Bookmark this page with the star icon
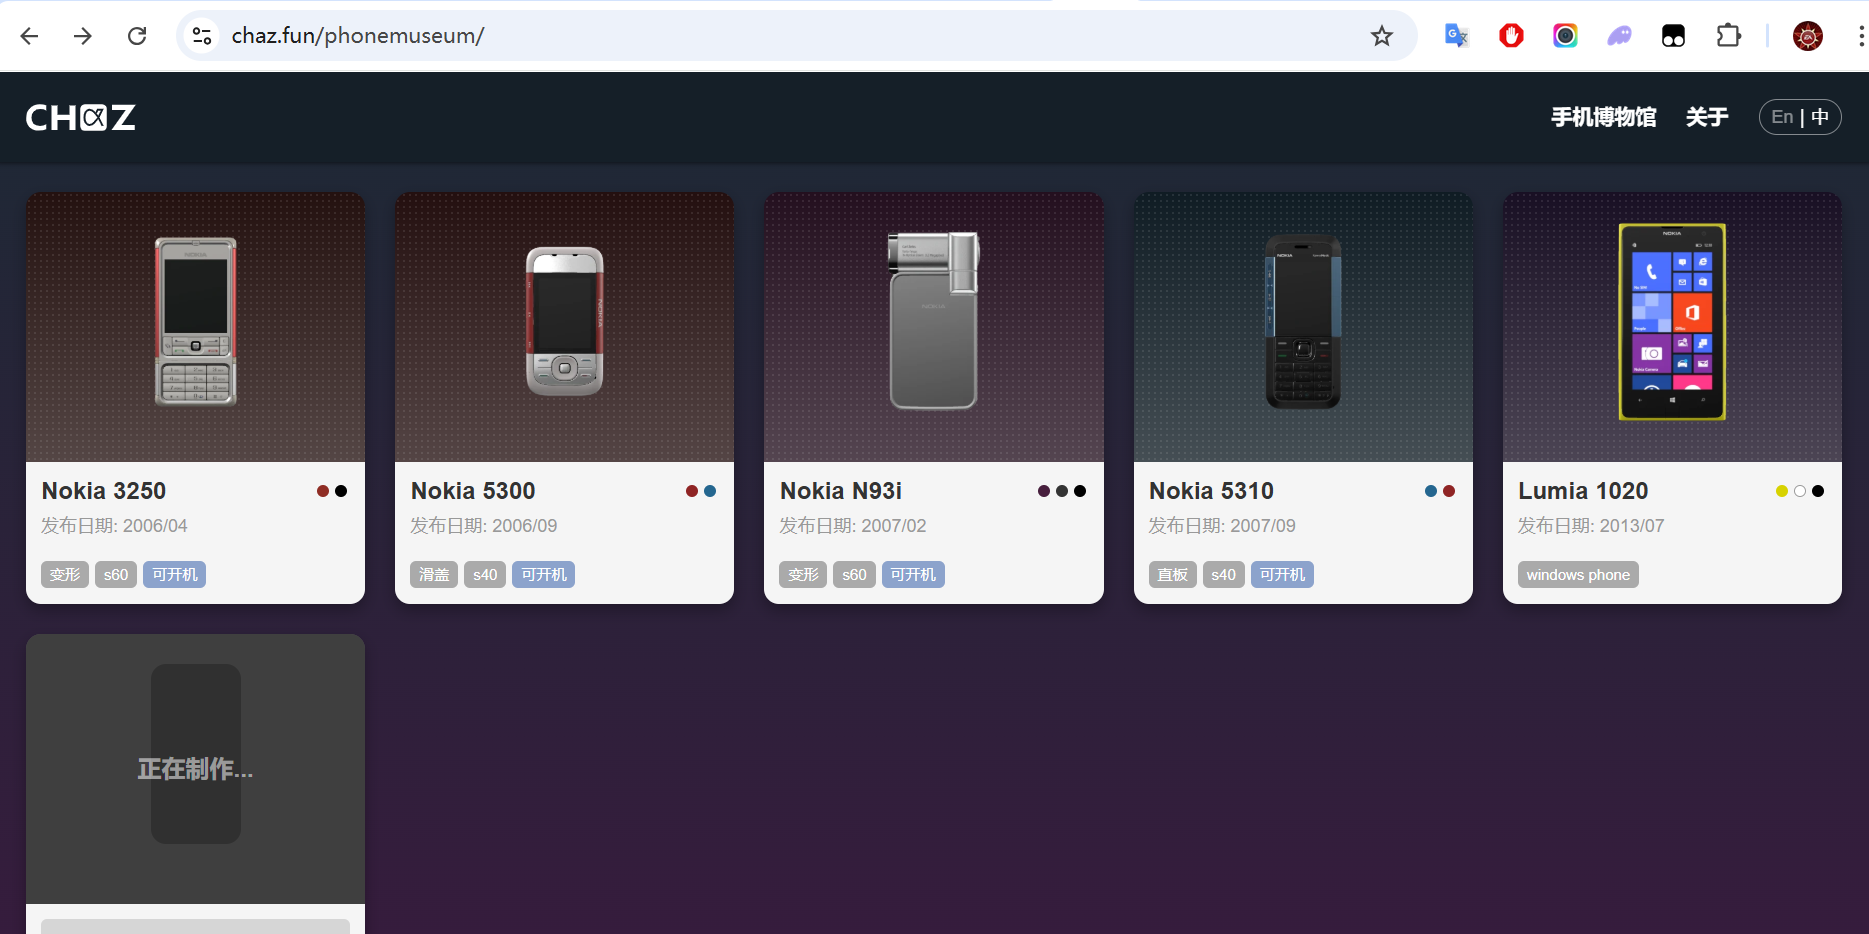 1382,36
